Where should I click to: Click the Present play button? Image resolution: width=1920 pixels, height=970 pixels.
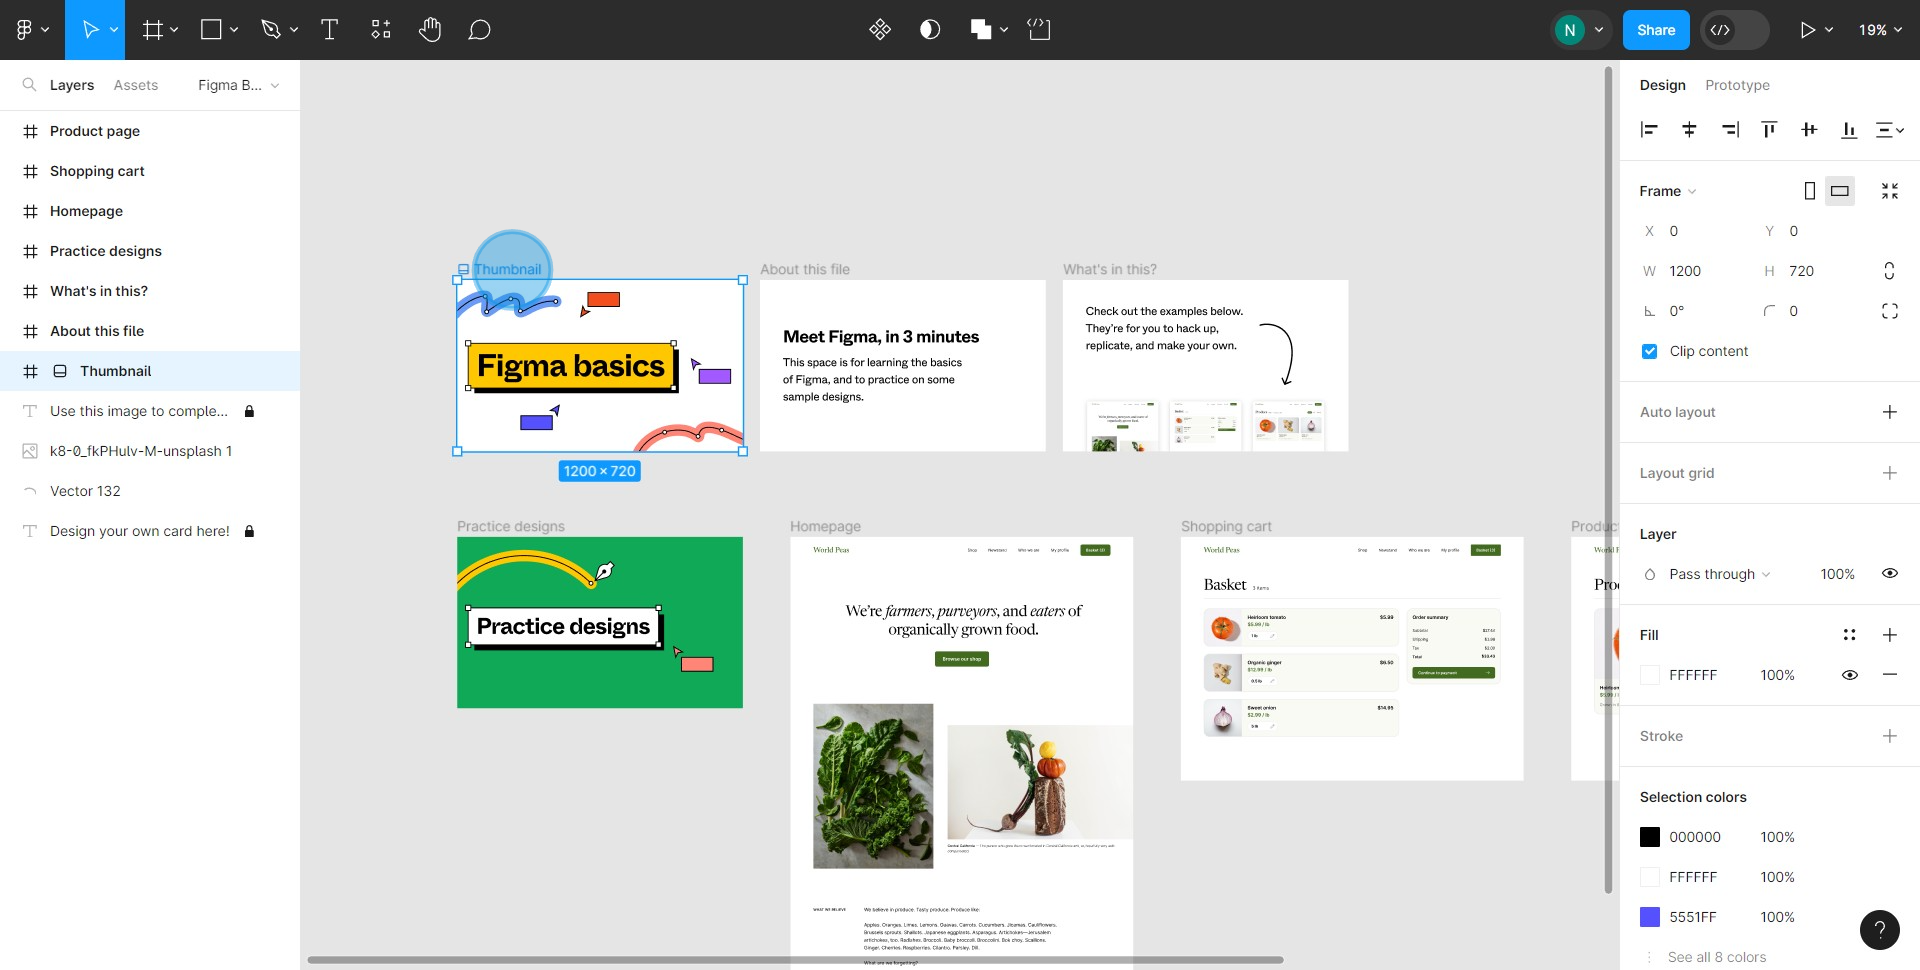point(1807,30)
